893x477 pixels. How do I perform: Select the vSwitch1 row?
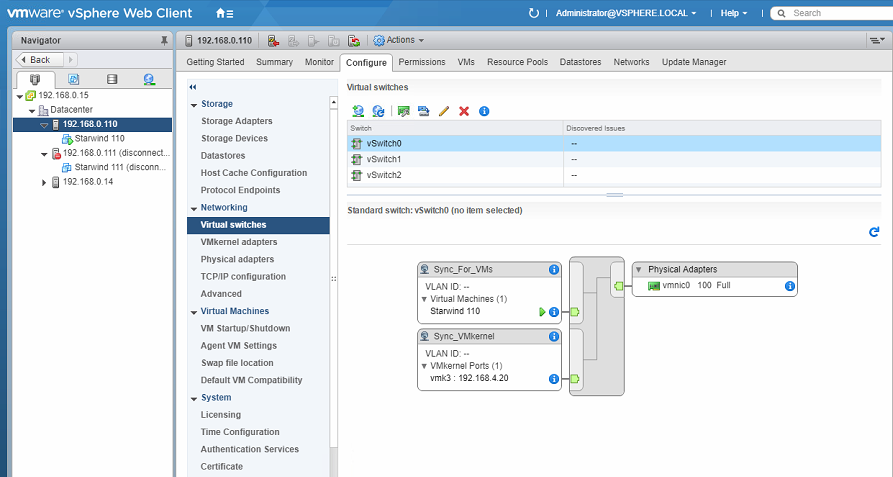(614, 159)
